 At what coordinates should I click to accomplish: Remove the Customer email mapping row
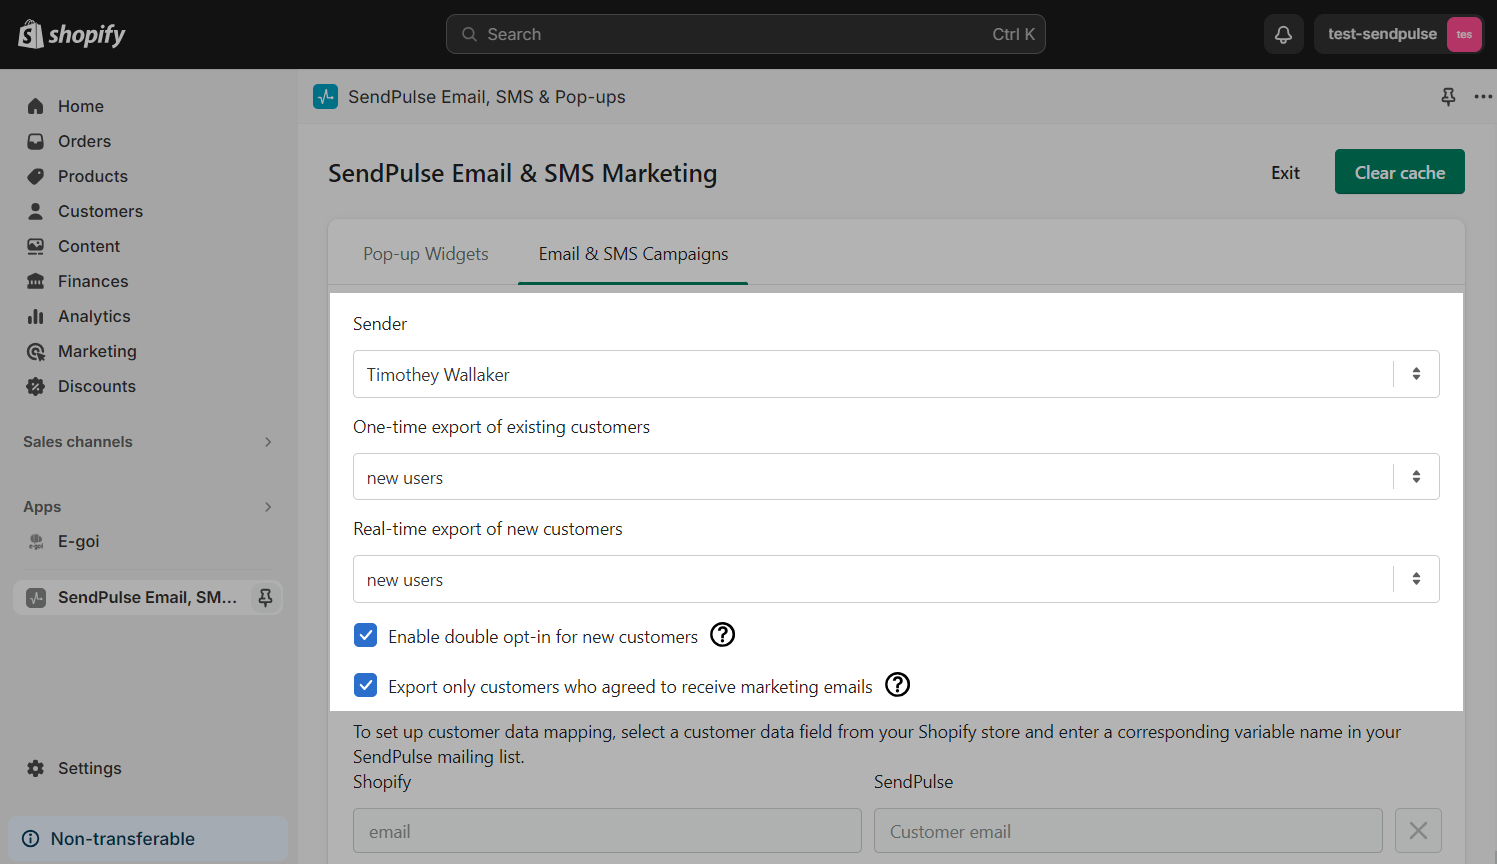tap(1418, 830)
